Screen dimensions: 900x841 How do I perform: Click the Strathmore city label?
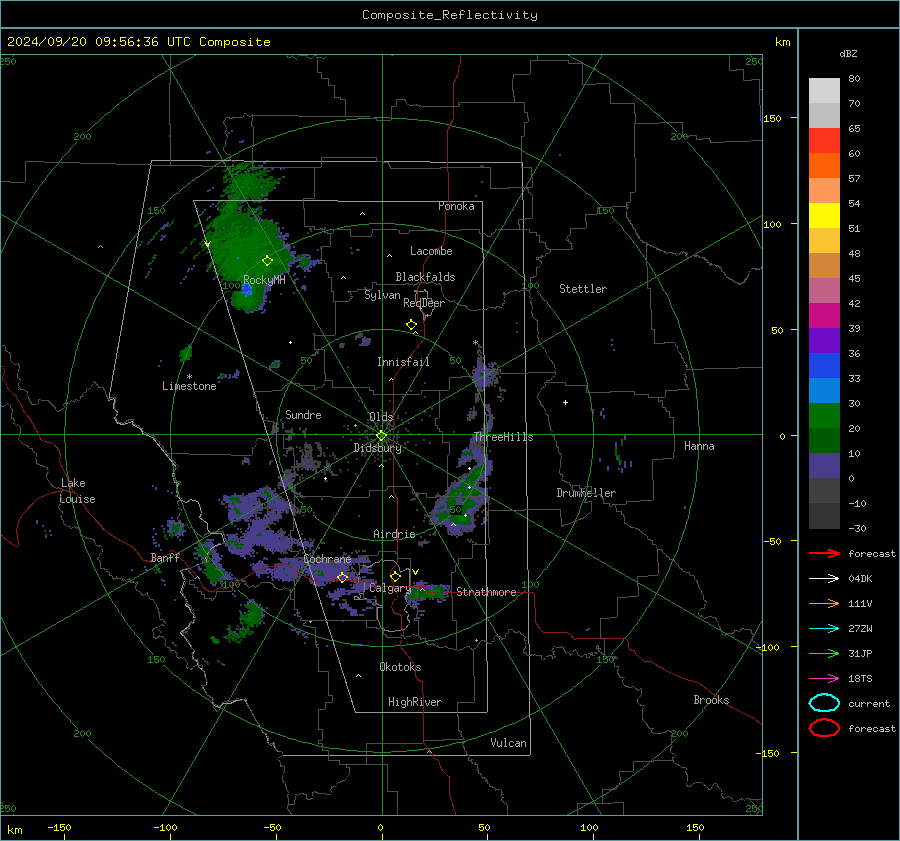(486, 592)
